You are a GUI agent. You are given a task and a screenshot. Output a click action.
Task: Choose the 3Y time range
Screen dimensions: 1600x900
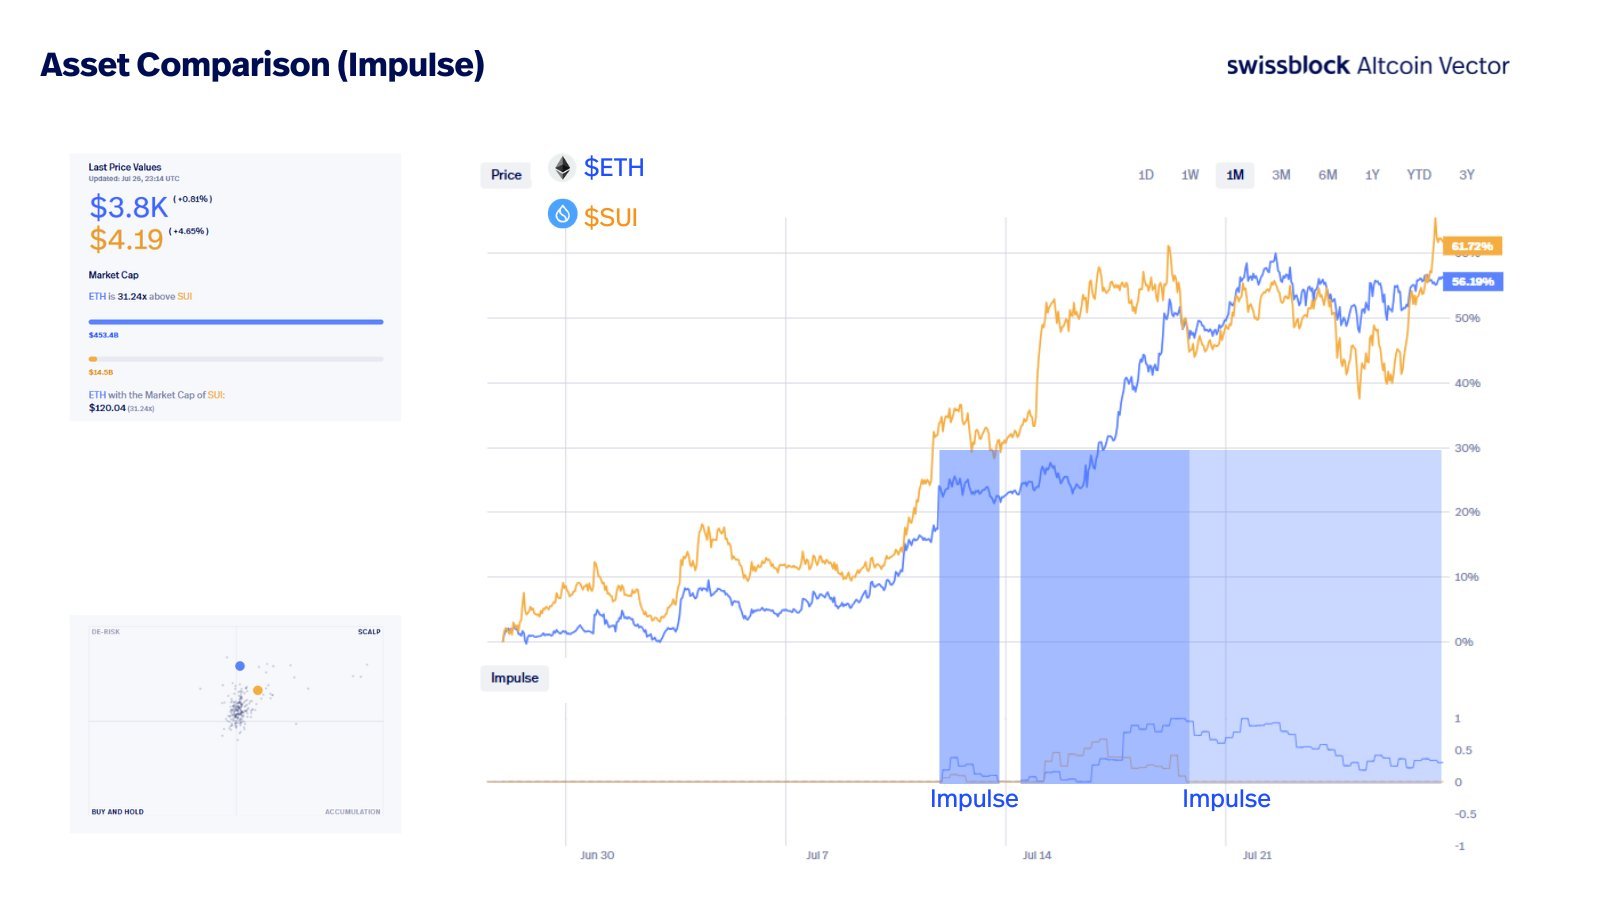[x=1466, y=175]
